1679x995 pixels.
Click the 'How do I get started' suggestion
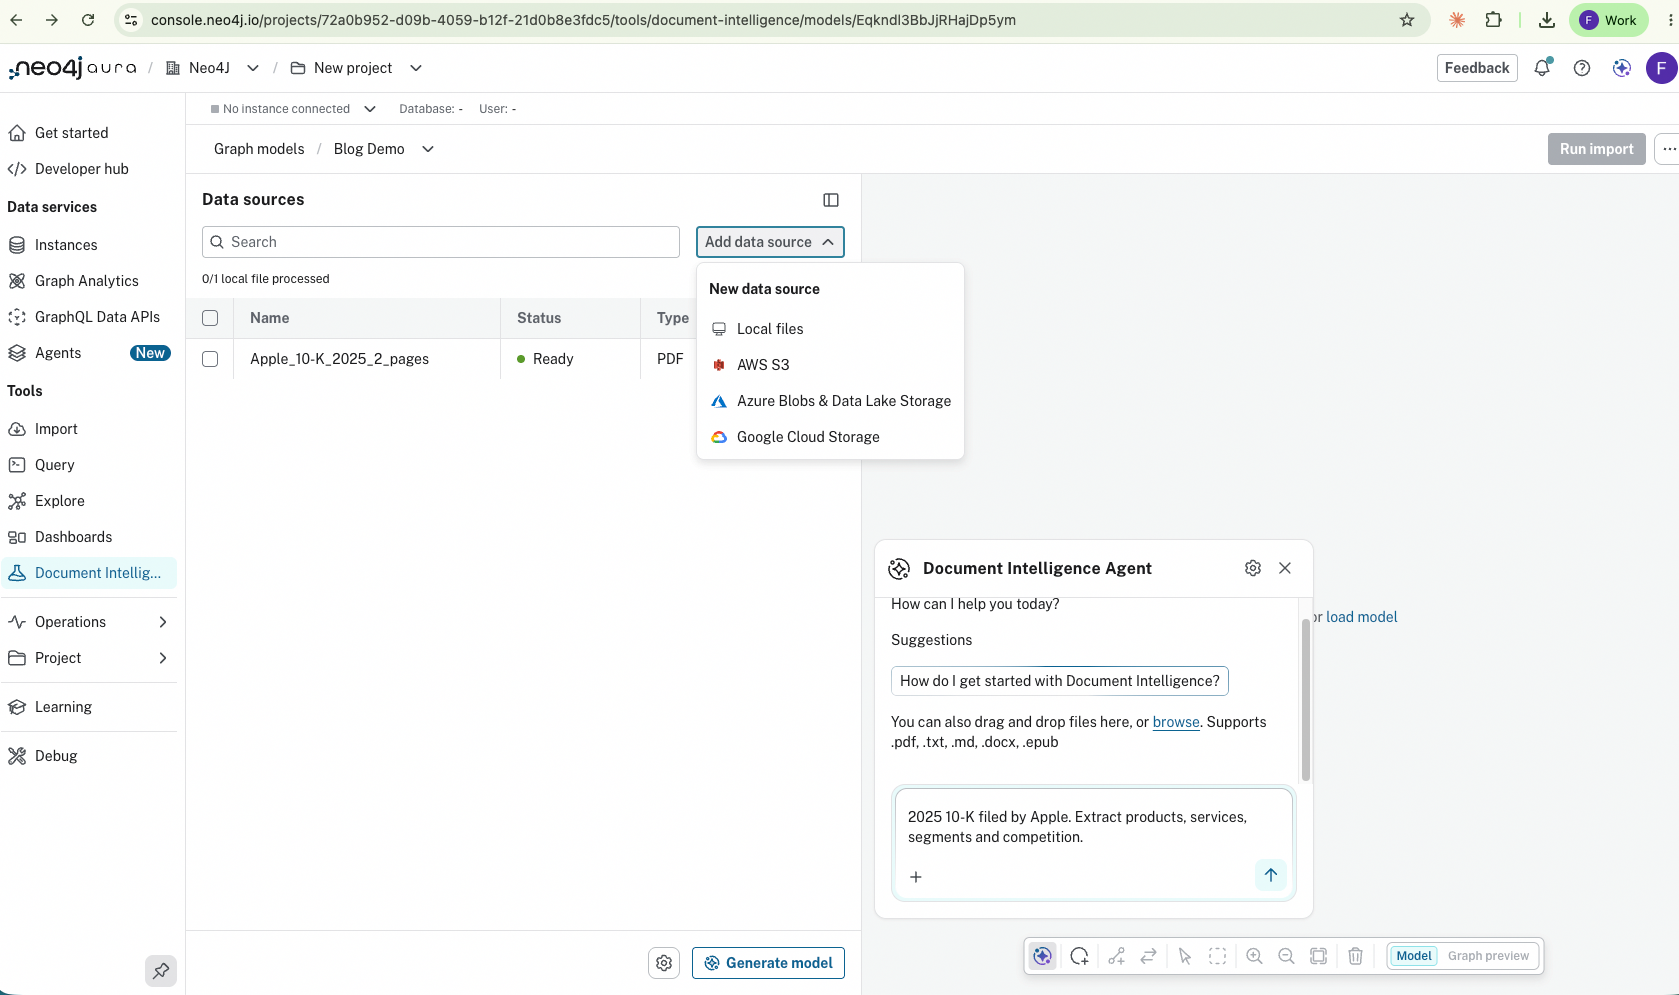coord(1060,681)
